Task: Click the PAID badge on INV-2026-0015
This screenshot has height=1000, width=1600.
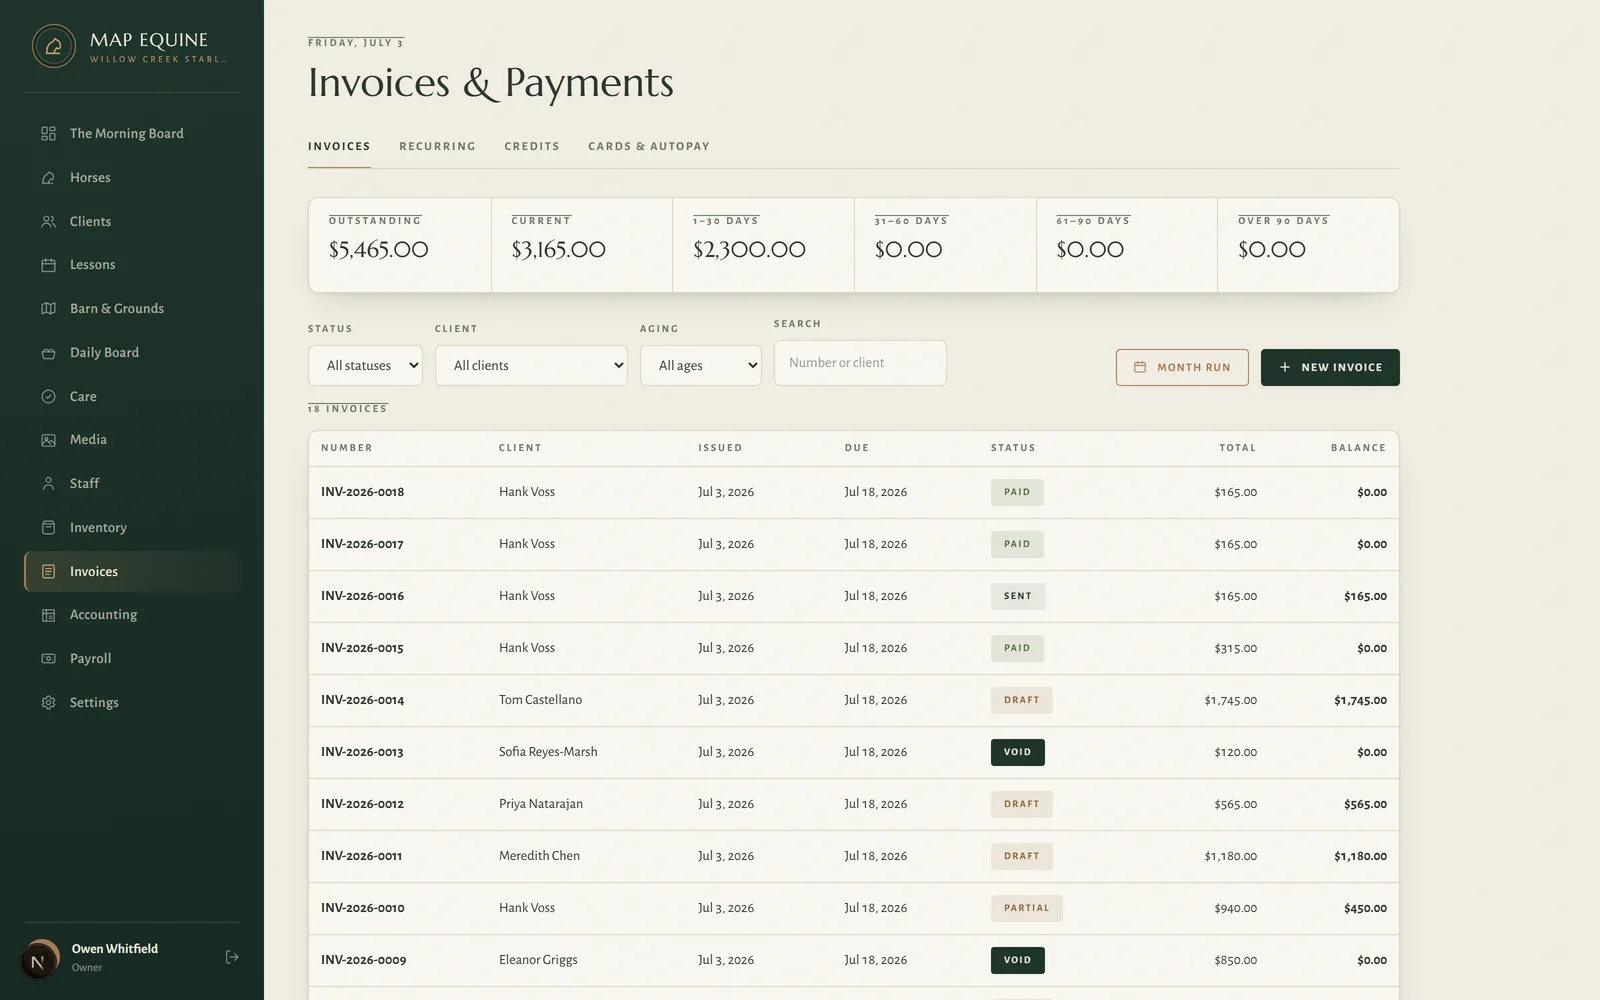Action: coord(1017,648)
